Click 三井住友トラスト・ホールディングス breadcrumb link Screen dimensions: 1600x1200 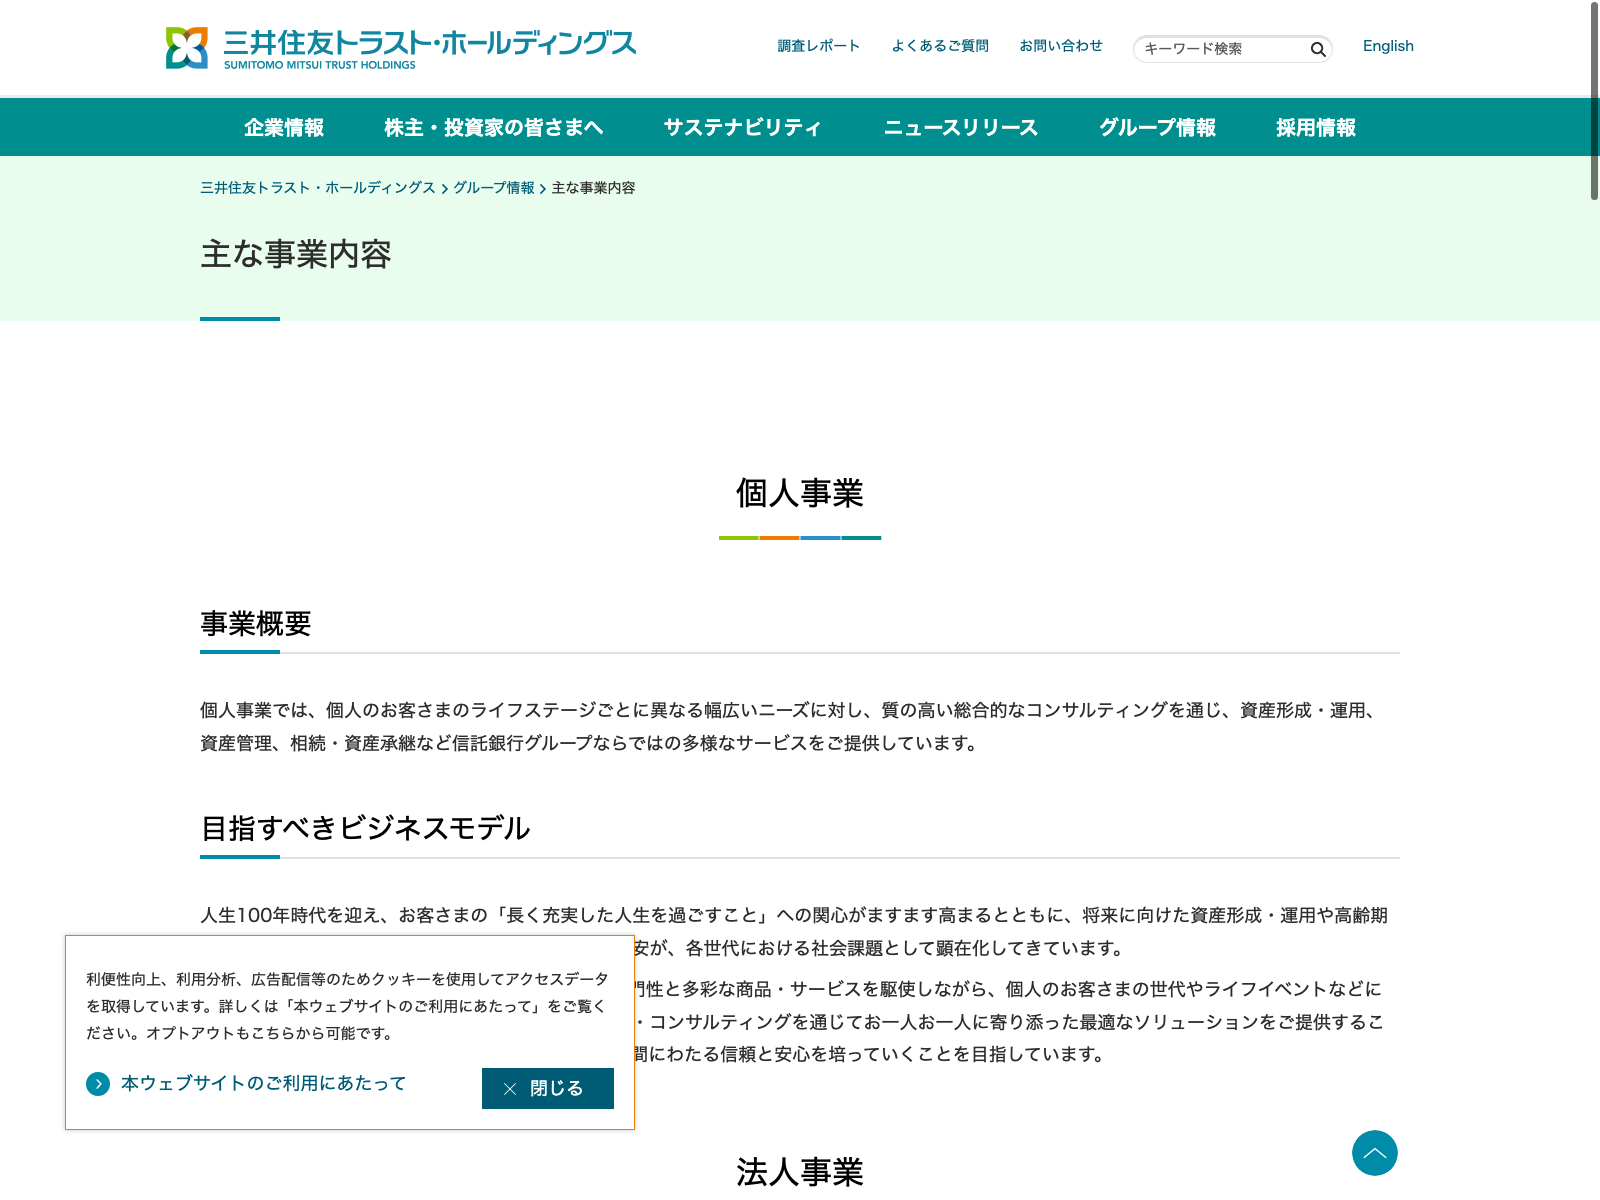pos(318,188)
